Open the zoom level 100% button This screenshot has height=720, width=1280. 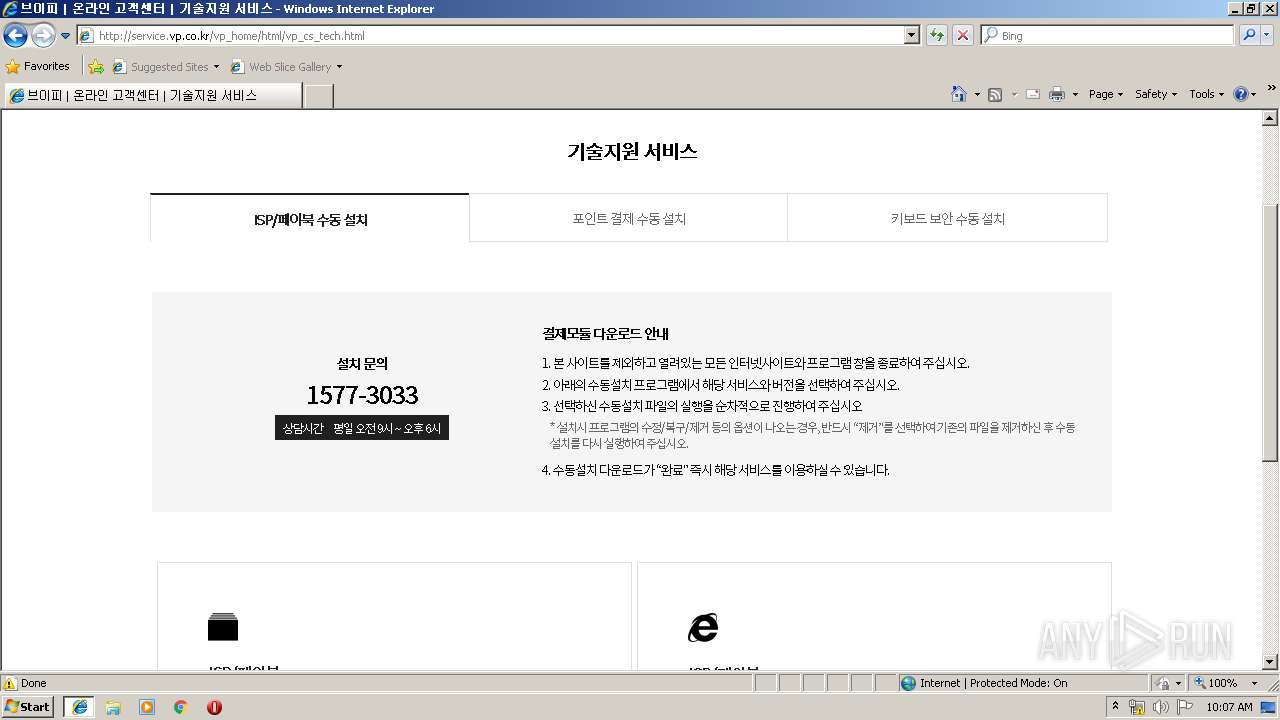point(1217,683)
